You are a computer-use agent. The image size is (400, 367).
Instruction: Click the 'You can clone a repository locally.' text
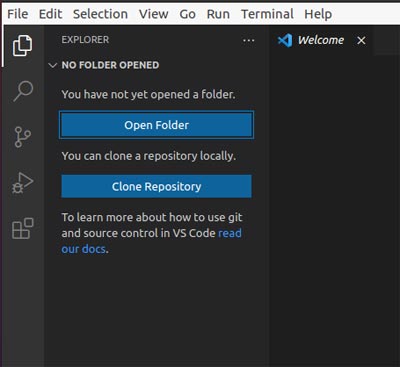coord(149,156)
